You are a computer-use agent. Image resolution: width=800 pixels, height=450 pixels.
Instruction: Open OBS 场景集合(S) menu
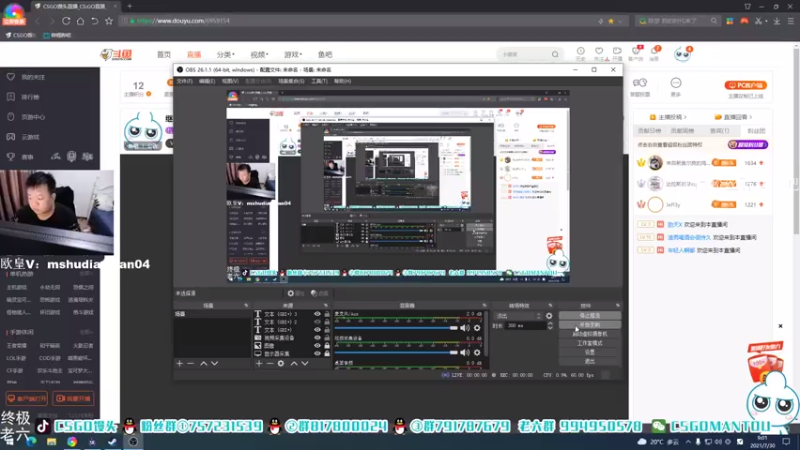291,81
